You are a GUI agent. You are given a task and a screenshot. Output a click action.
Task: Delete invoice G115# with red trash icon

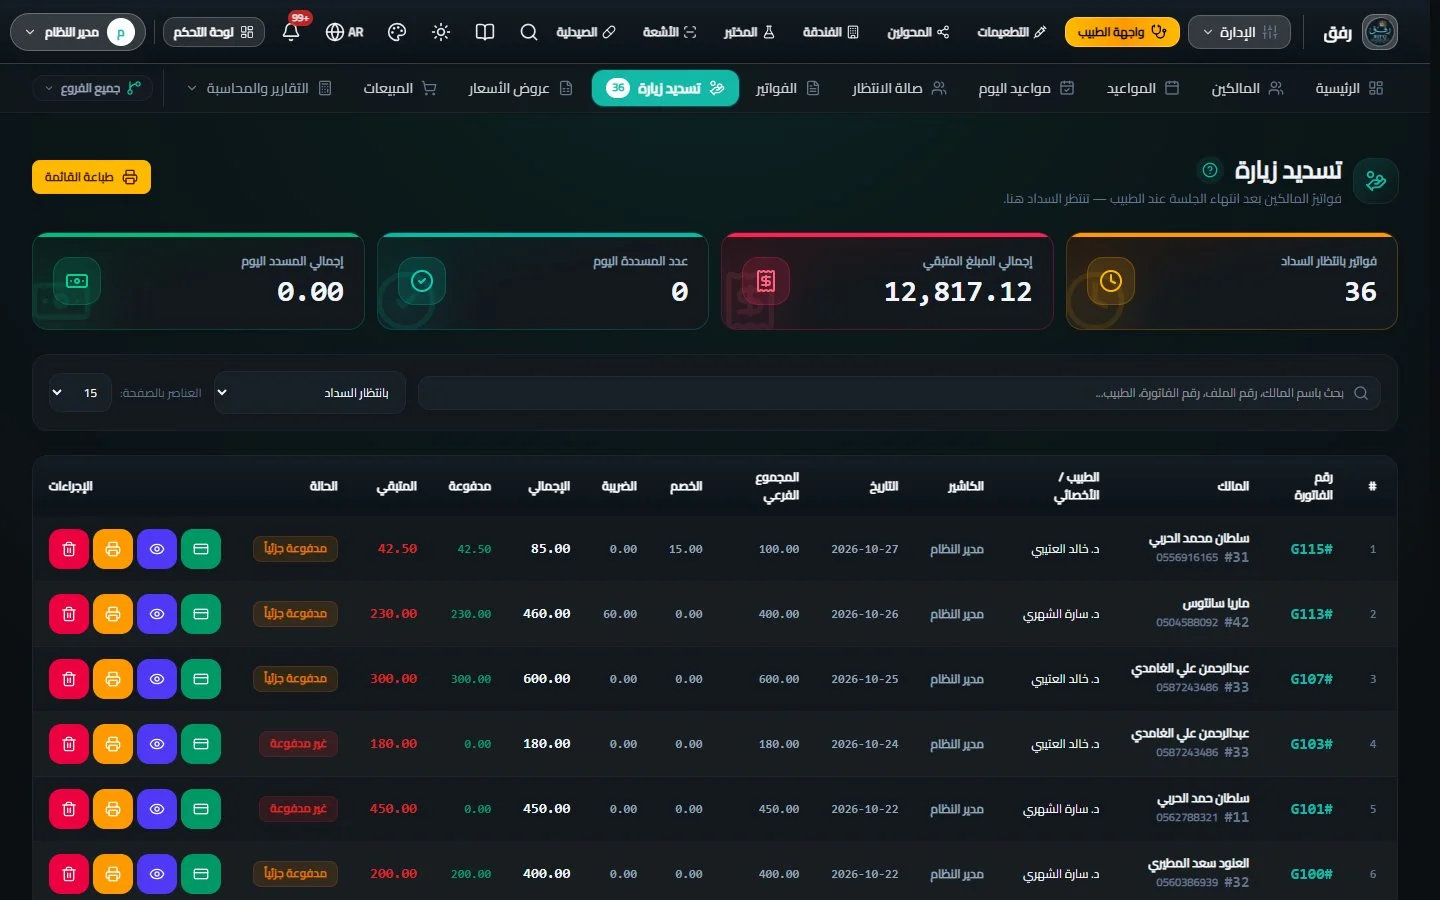click(69, 549)
